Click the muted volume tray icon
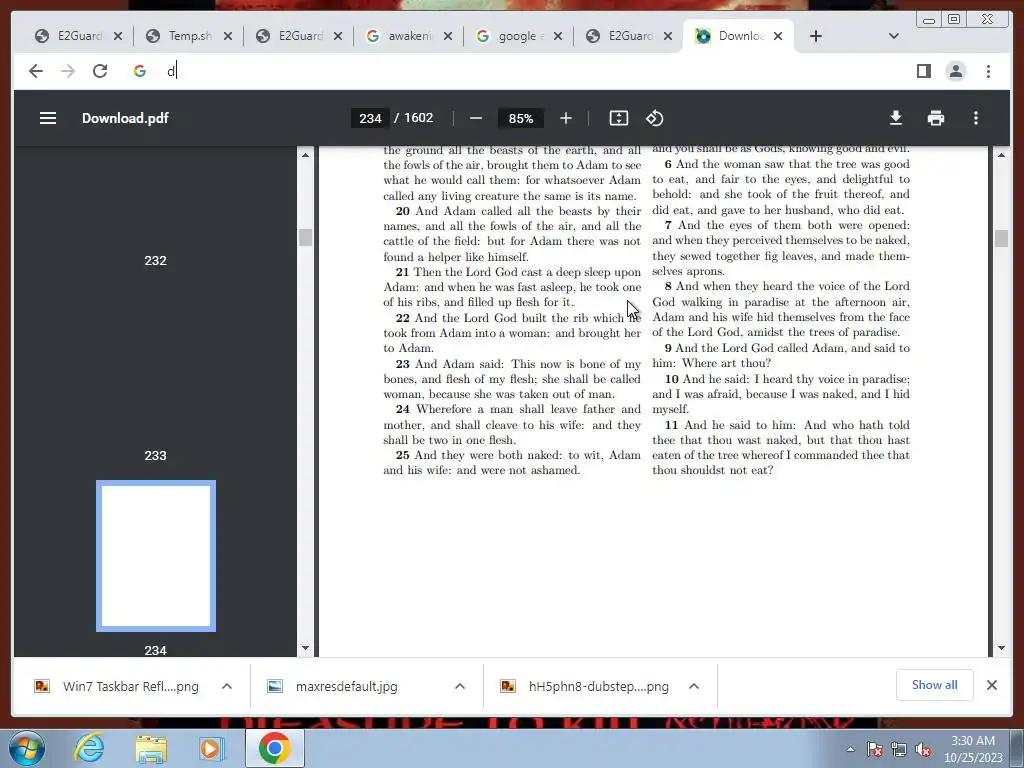This screenshot has width=1024, height=768. tap(923, 749)
